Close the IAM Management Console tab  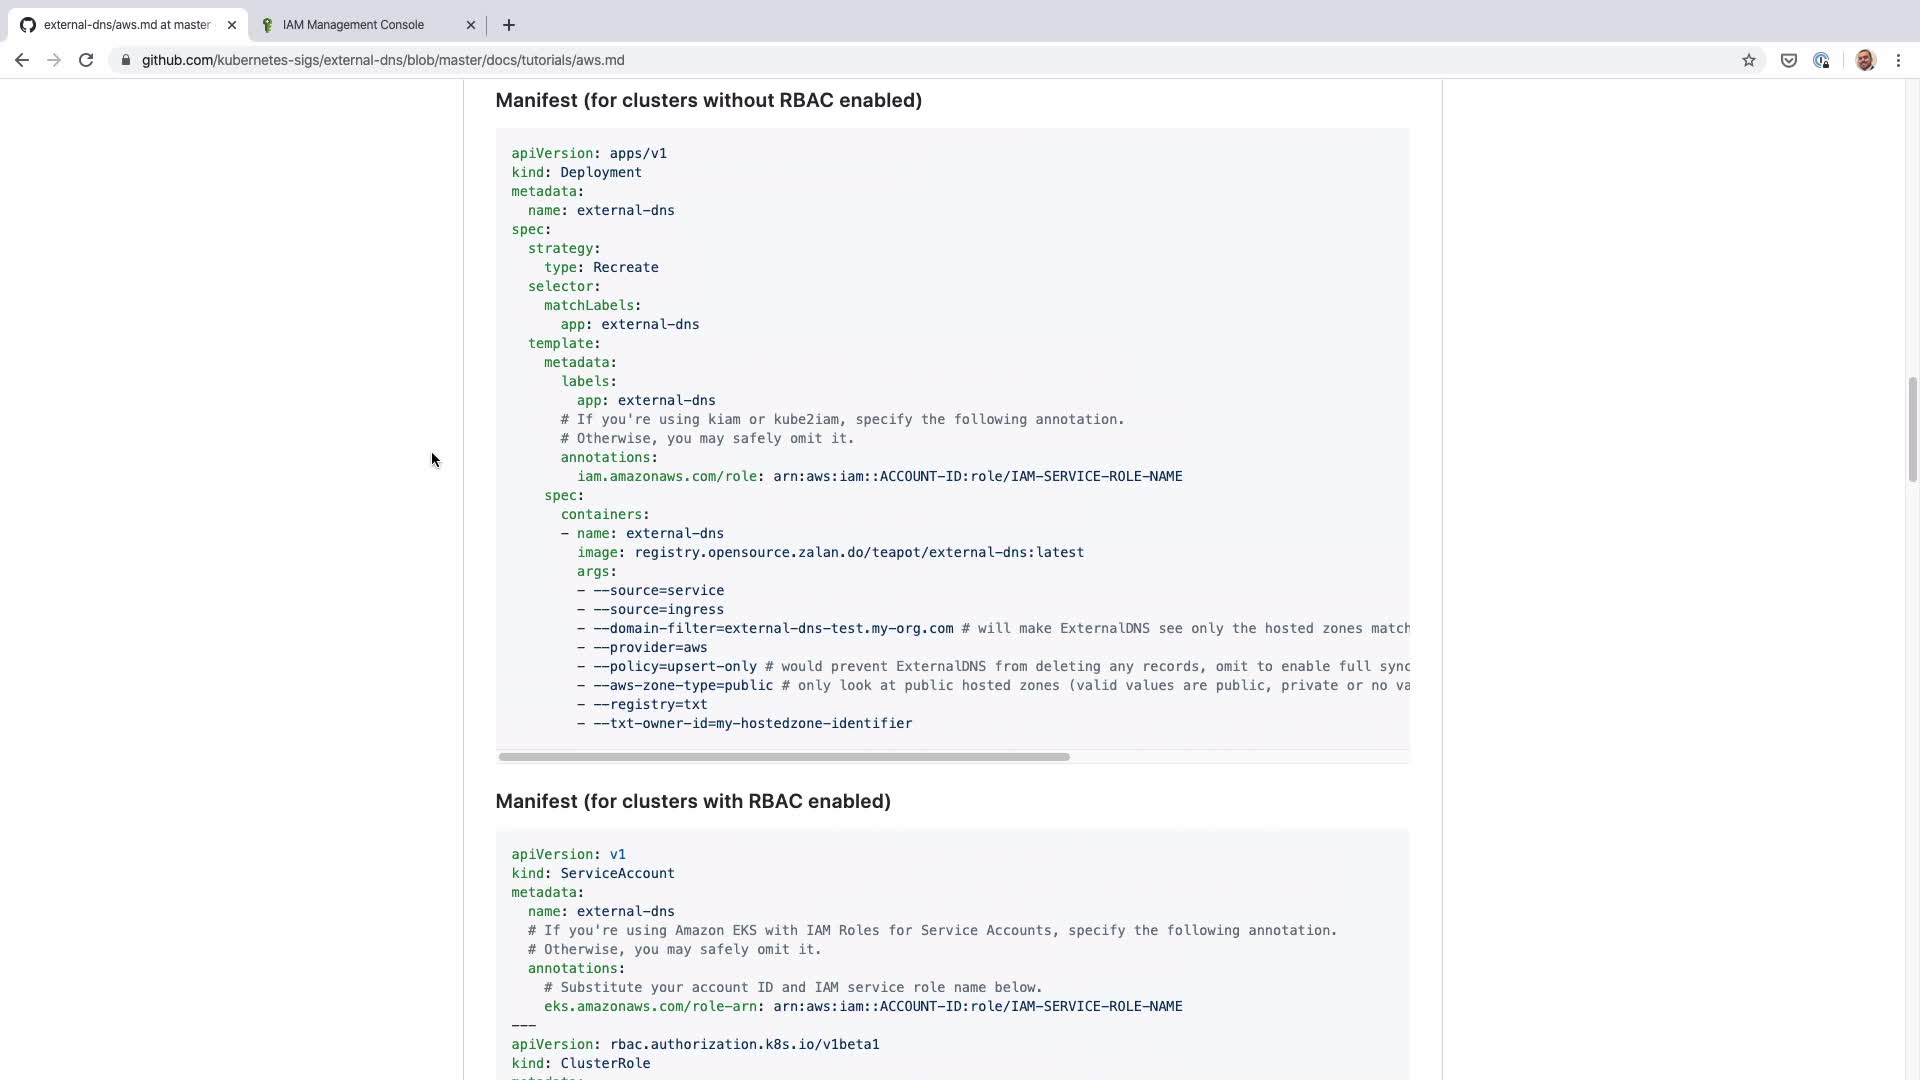coord(471,25)
